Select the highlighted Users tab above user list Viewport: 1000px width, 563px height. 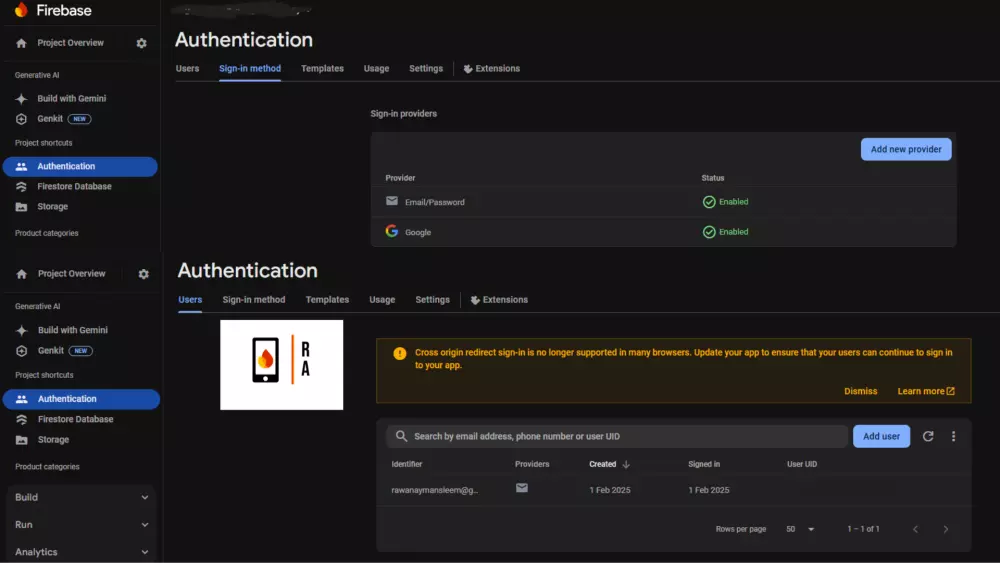pos(190,300)
